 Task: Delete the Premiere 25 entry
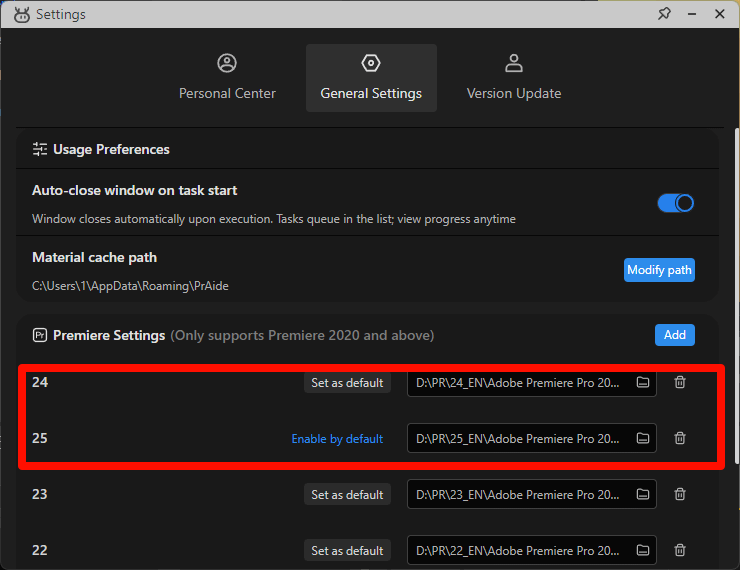tap(680, 439)
